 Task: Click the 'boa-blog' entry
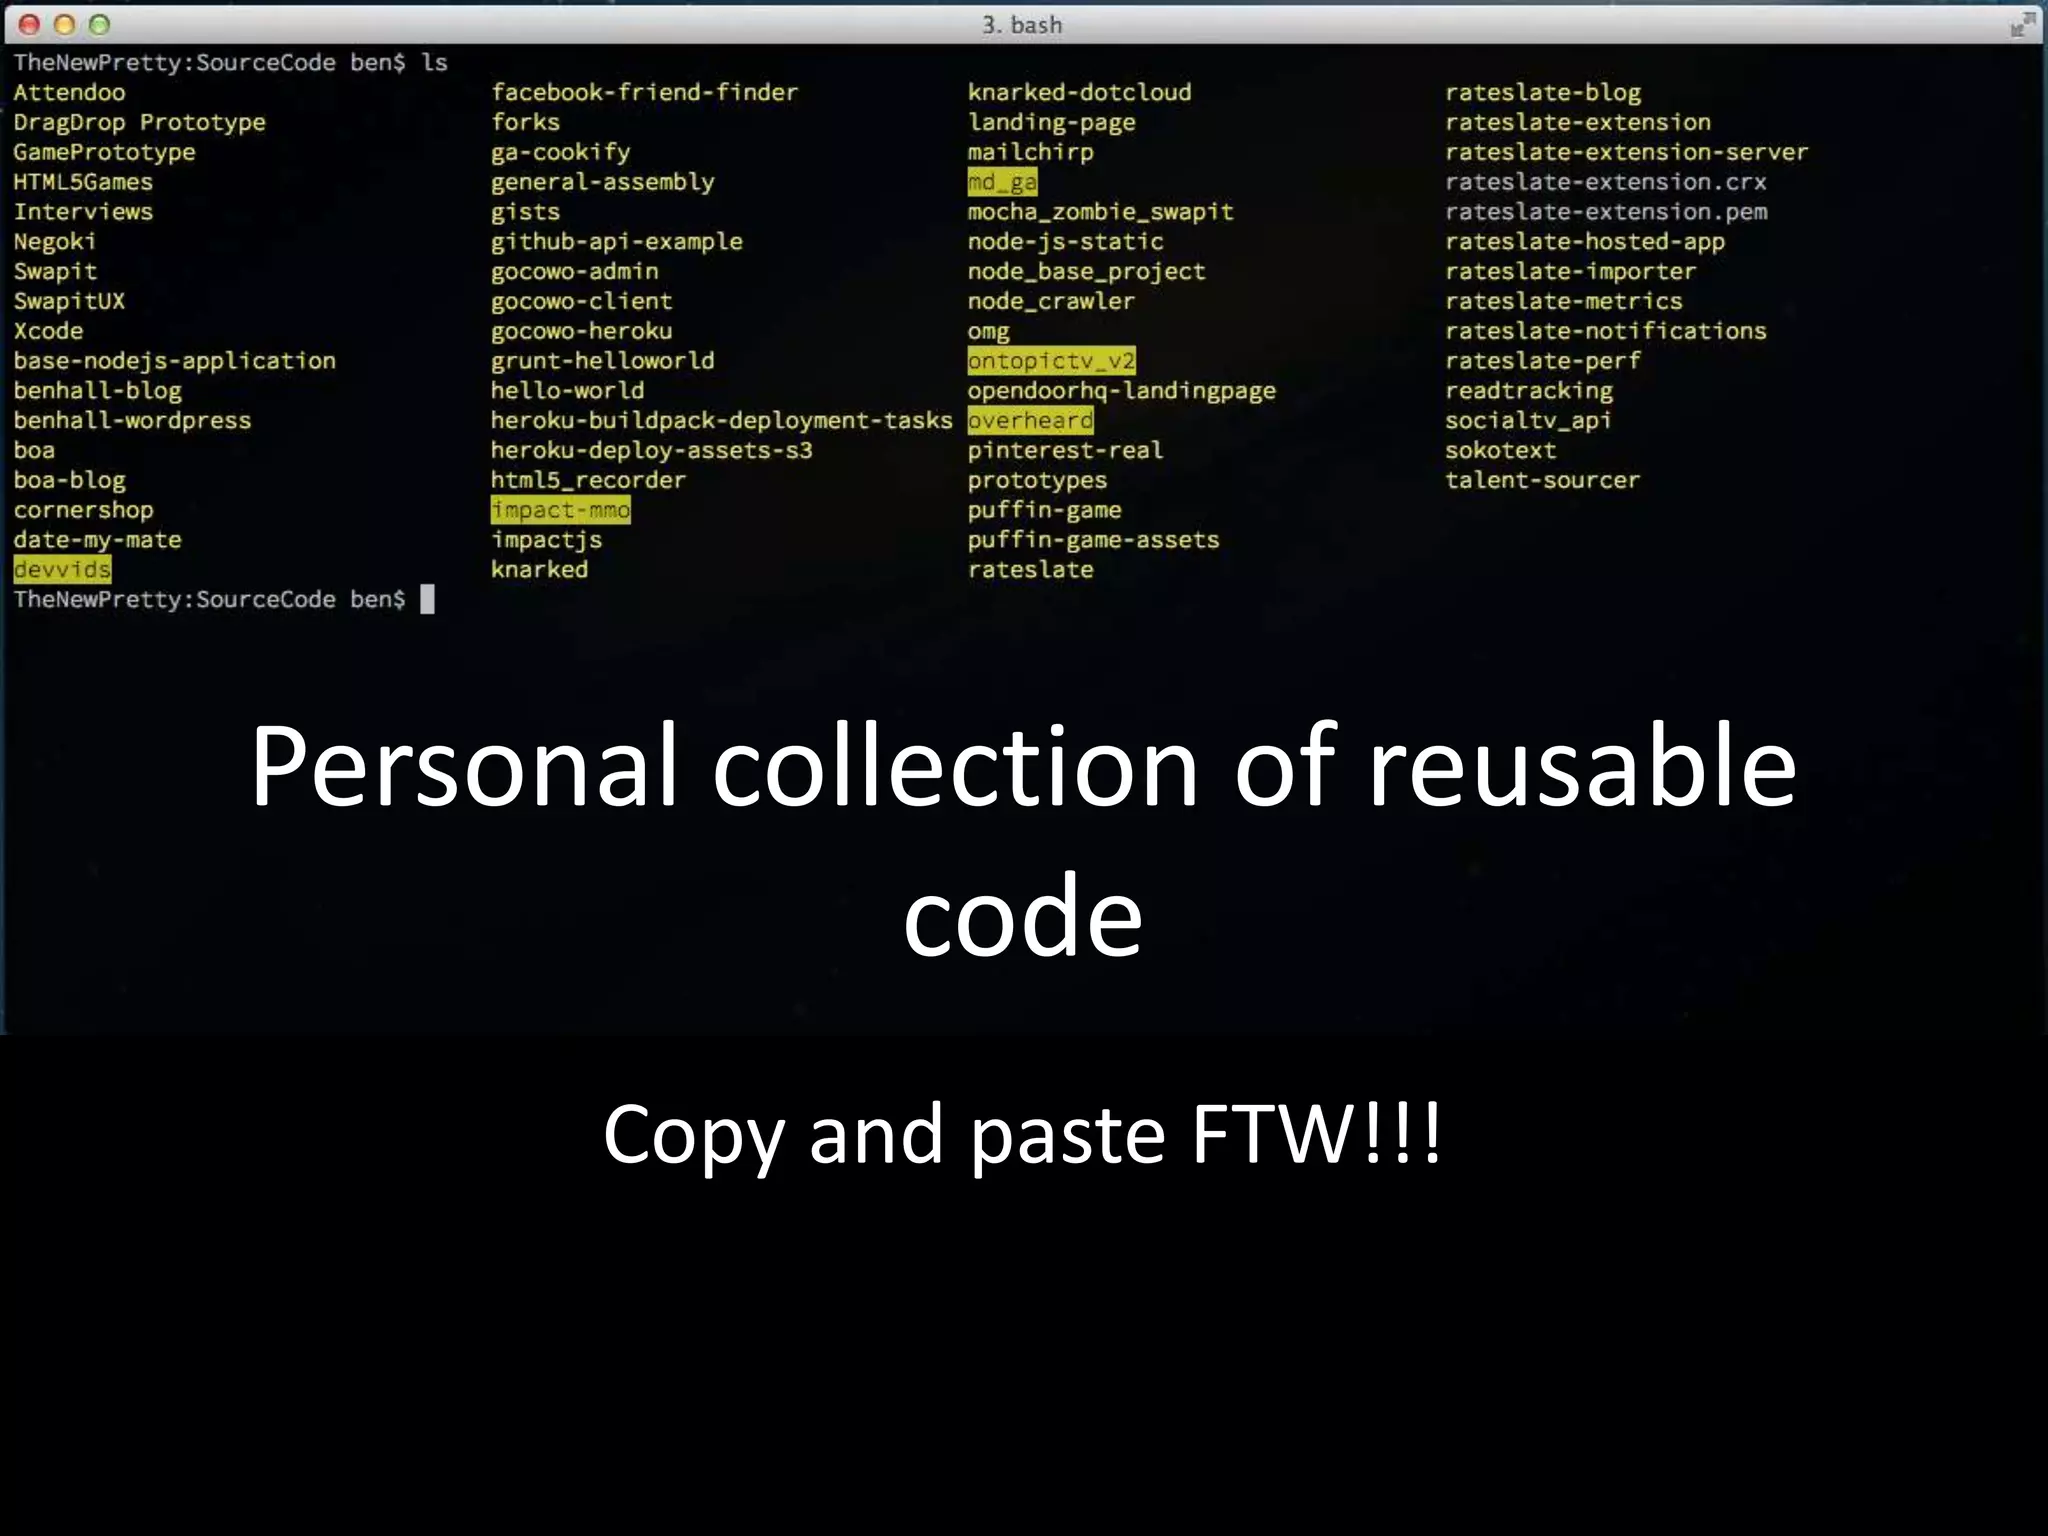69,480
